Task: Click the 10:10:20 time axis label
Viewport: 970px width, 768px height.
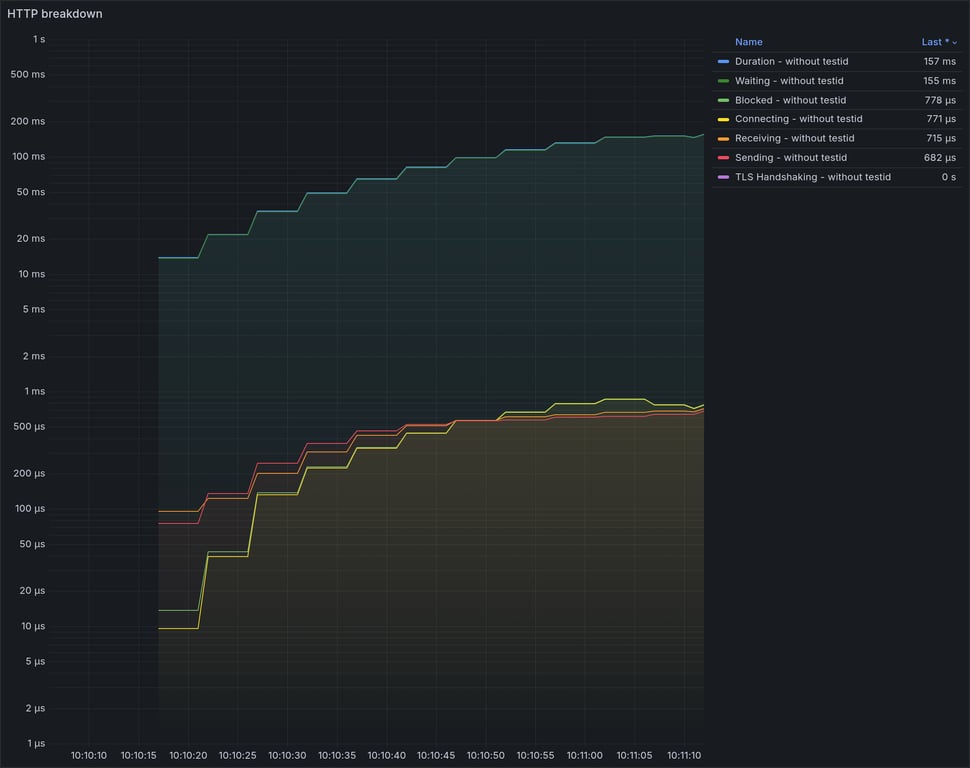Action: point(188,755)
